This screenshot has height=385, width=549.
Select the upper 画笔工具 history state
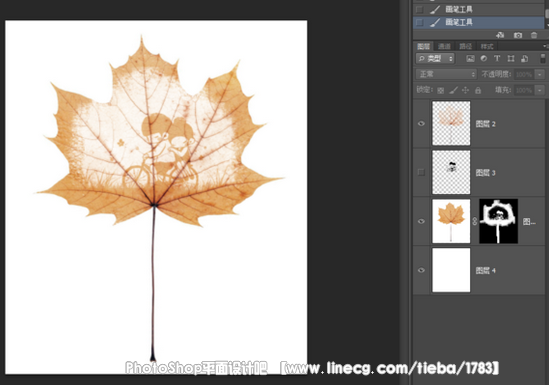click(x=479, y=10)
